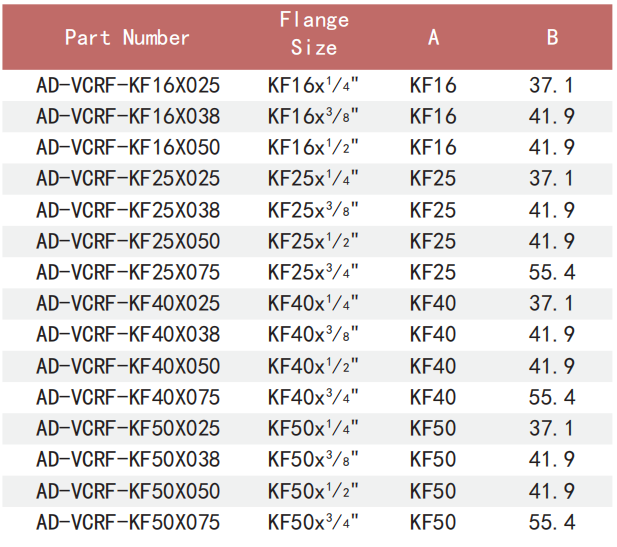Select part number AD-VCRF-KF16X025

128,86
